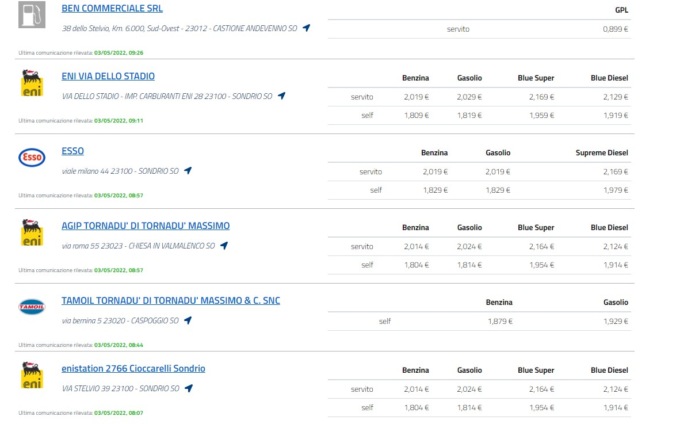Click ENI Via dello Stadio servito Blue Diesel 2,129 €
The height and width of the screenshot is (424, 680).
615,97
